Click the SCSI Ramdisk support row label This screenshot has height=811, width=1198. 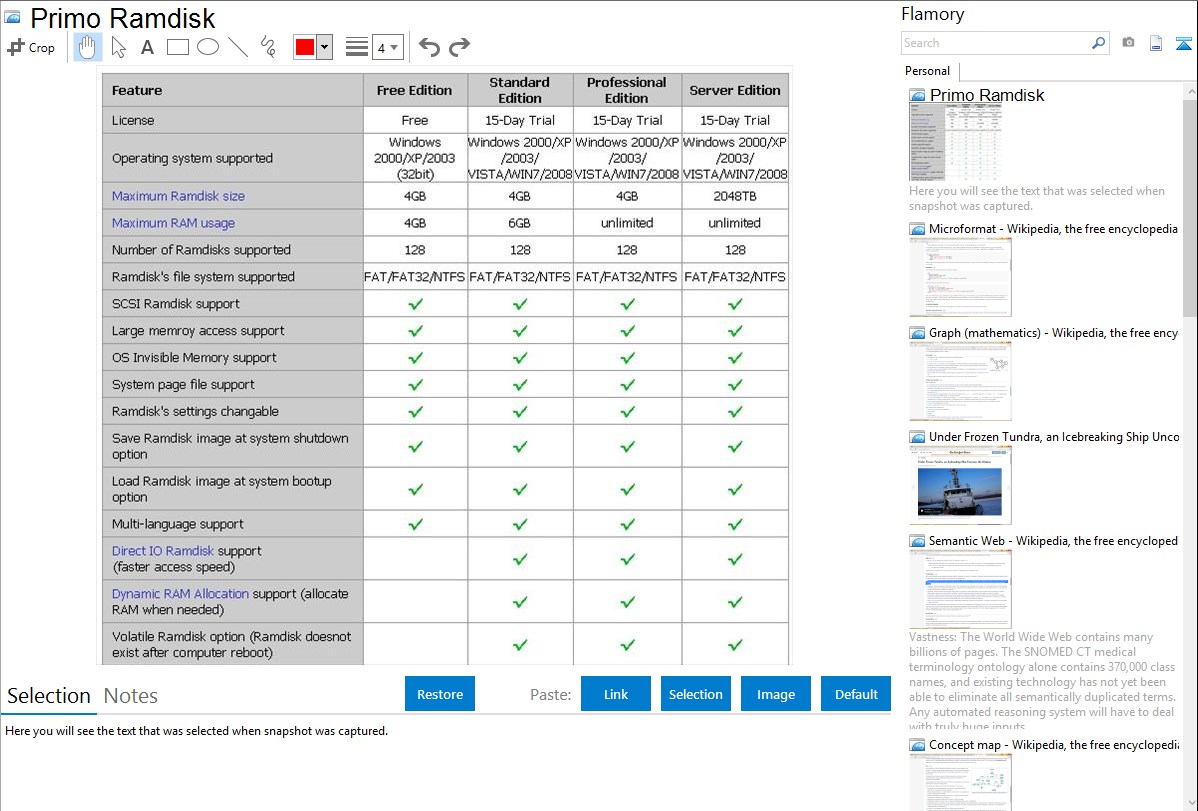point(176,303)
